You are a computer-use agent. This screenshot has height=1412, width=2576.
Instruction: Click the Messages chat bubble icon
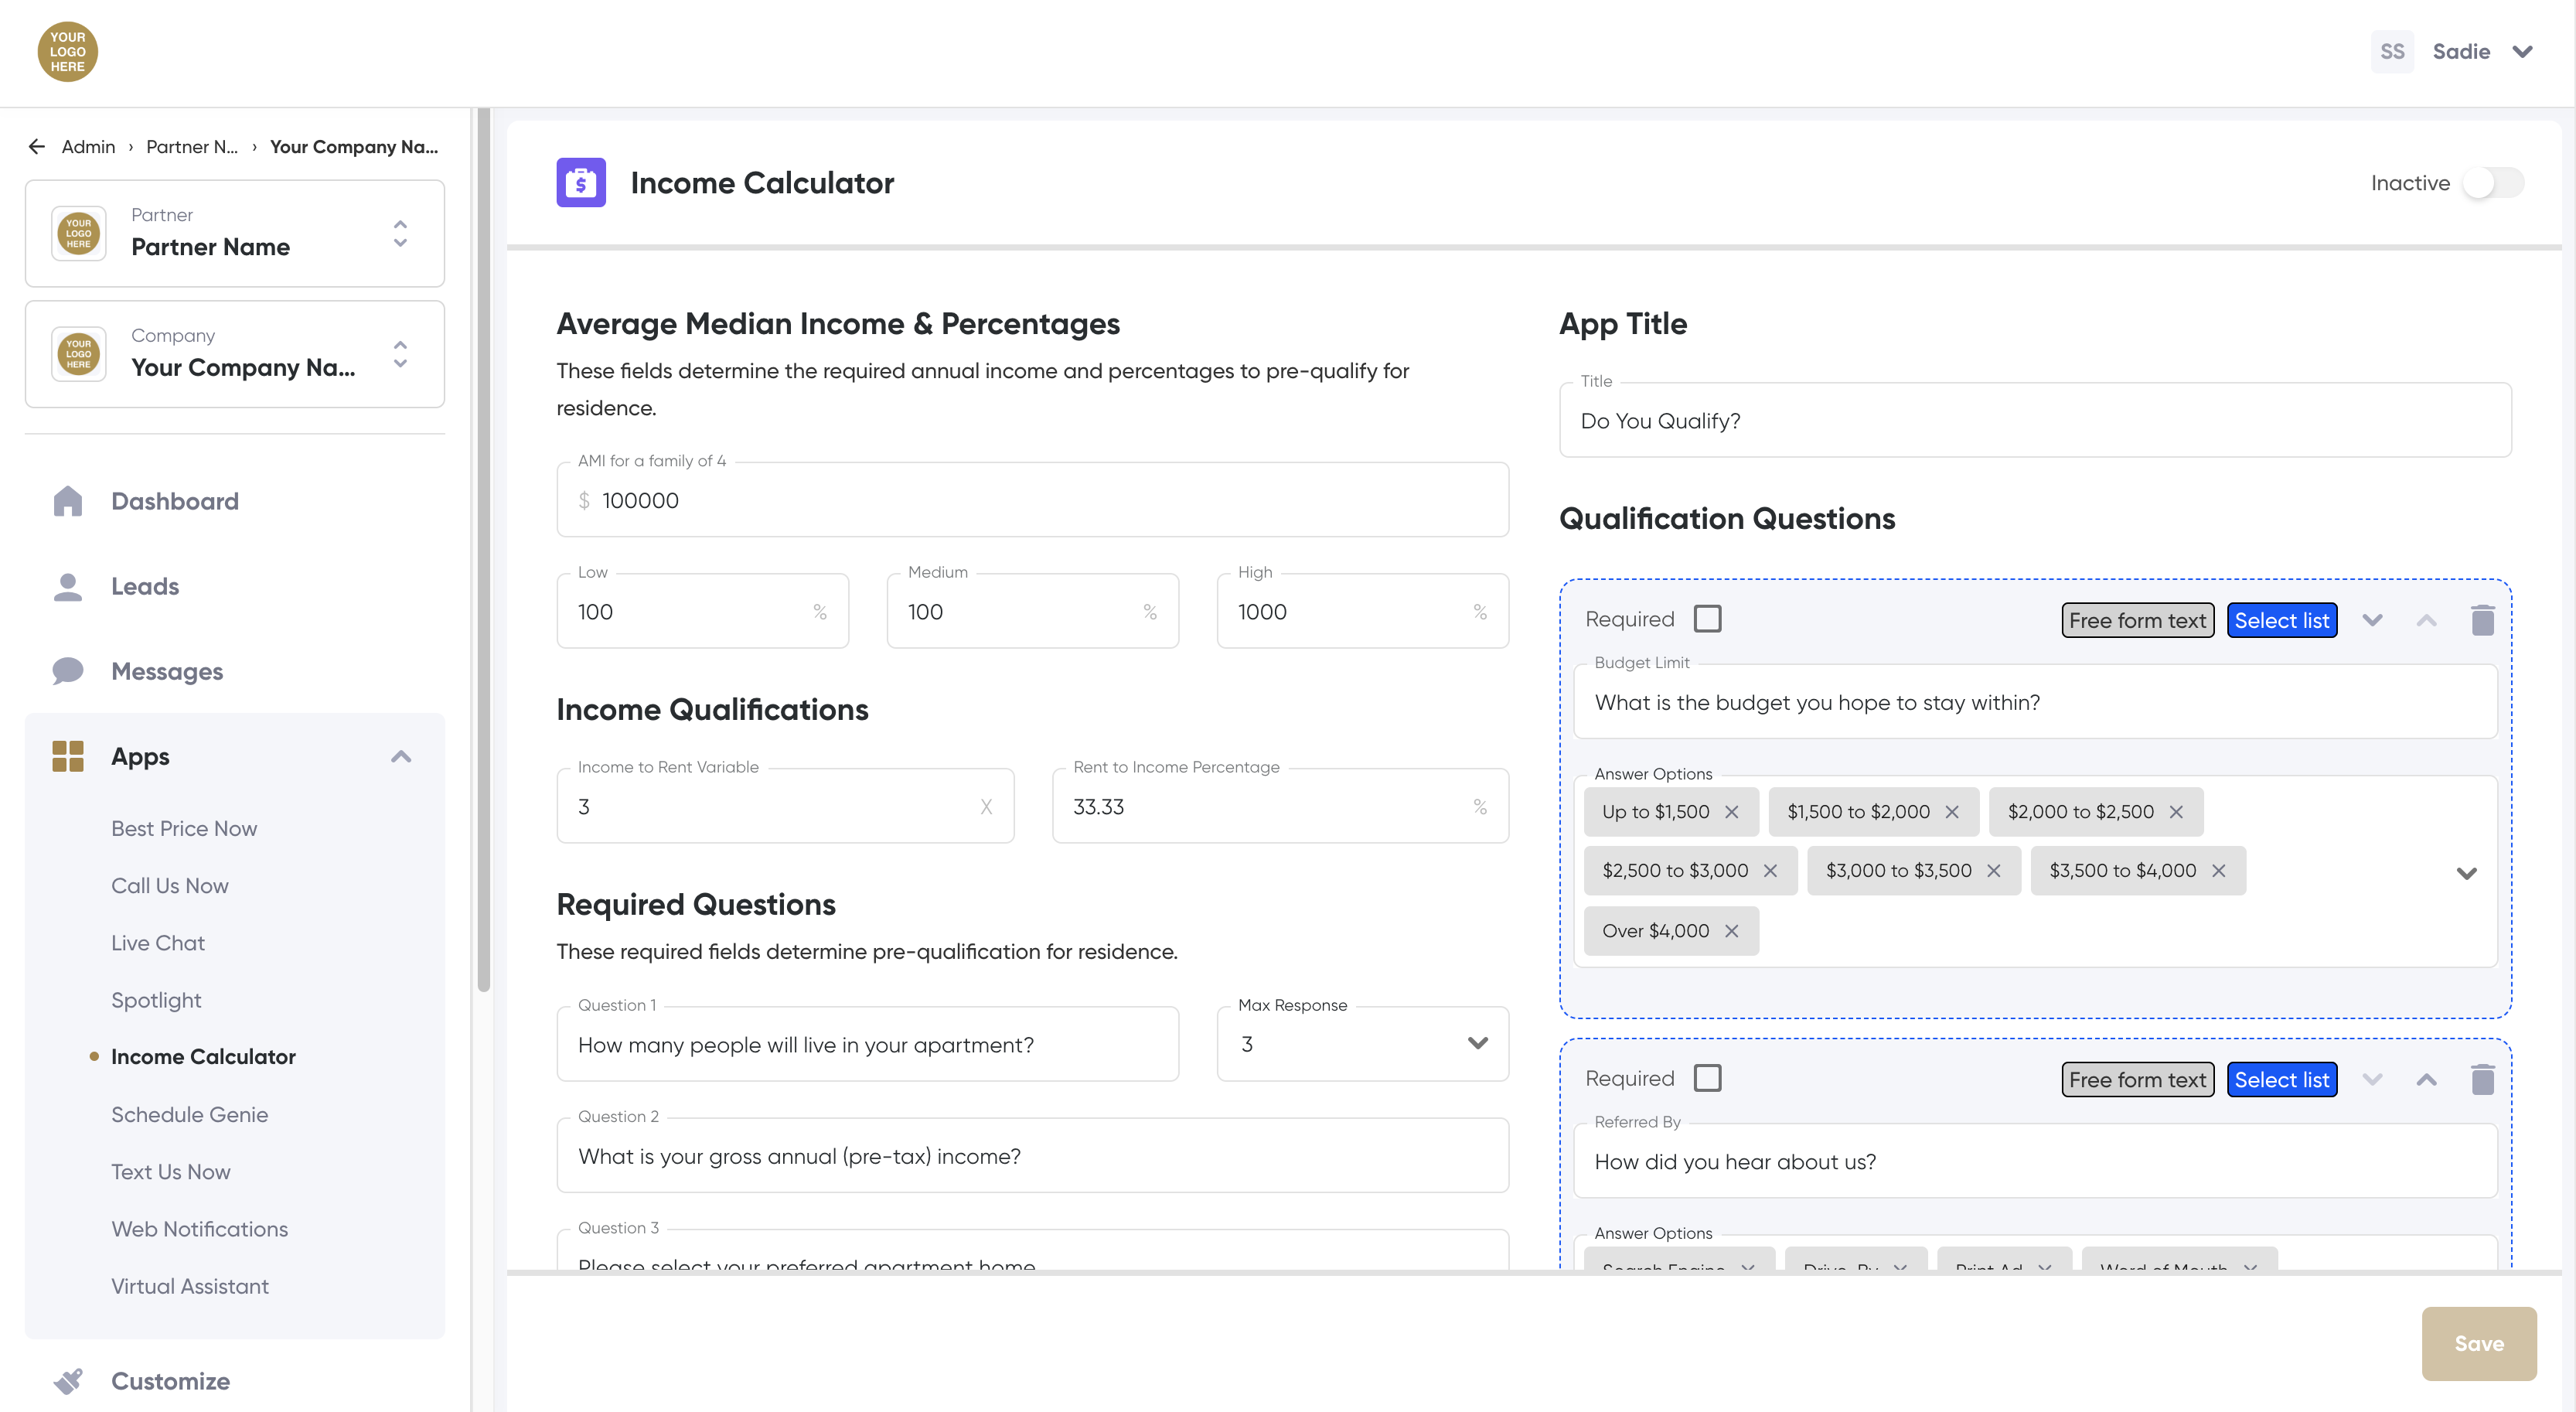click(67, 671)
